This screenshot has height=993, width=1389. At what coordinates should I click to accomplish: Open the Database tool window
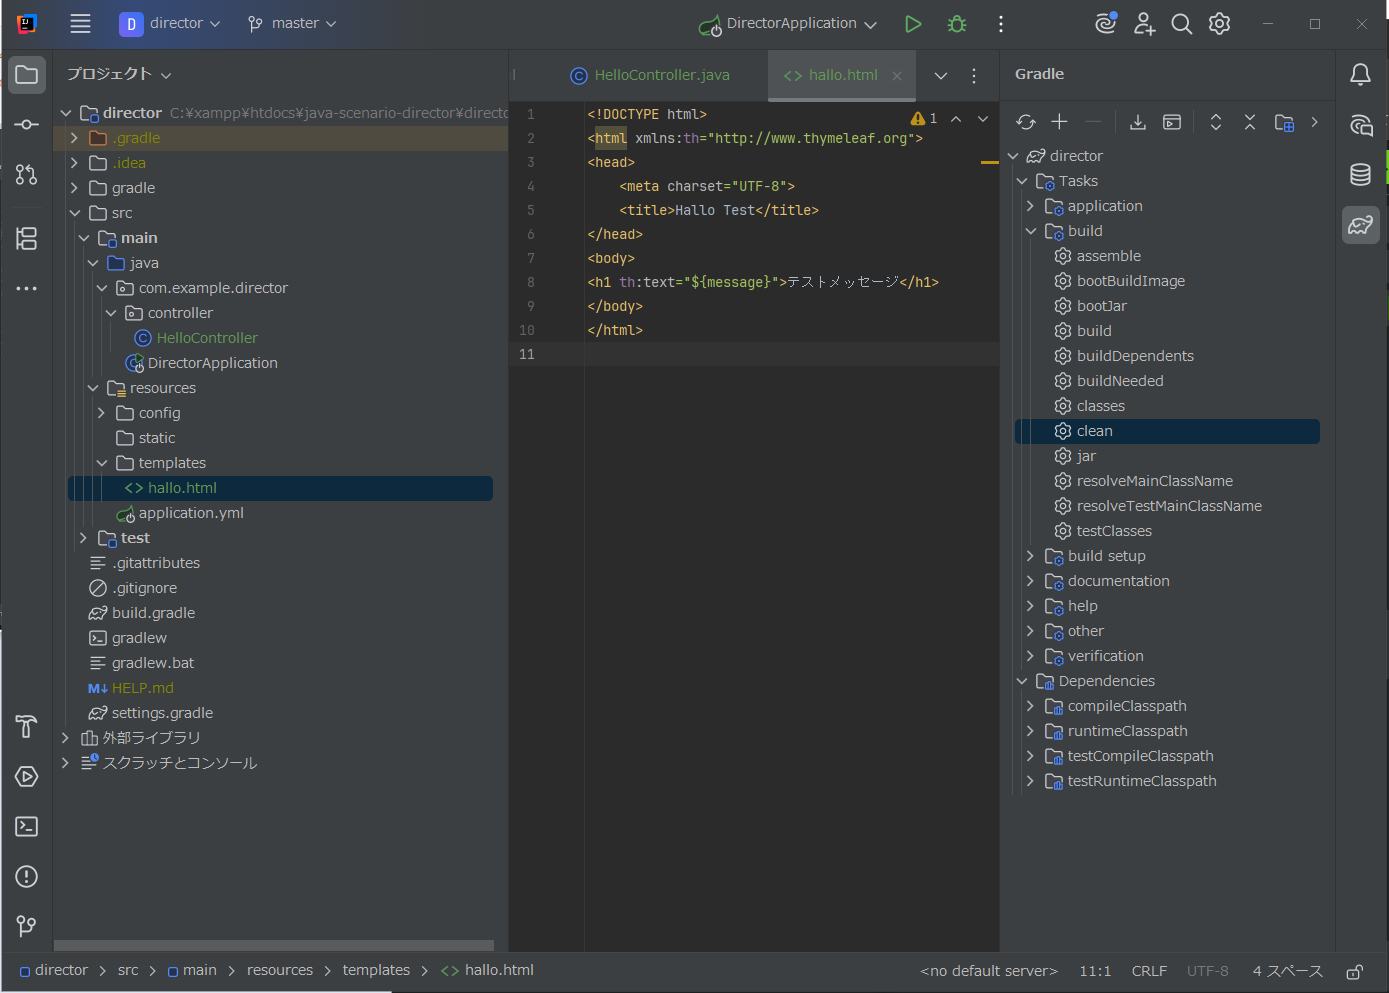[x=1361, y=175]
